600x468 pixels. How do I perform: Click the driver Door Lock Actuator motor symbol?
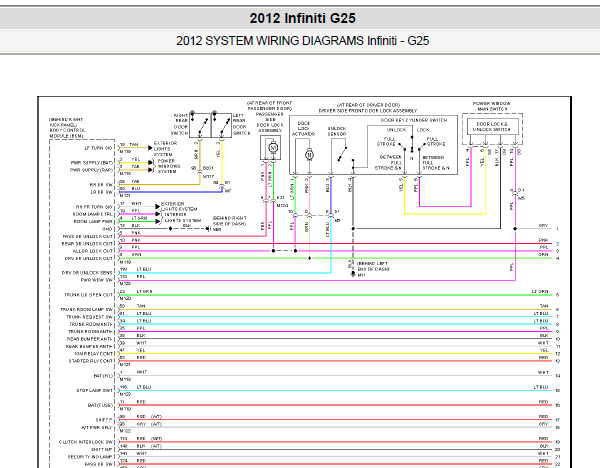pyautogui.click(x=309, y=155)
